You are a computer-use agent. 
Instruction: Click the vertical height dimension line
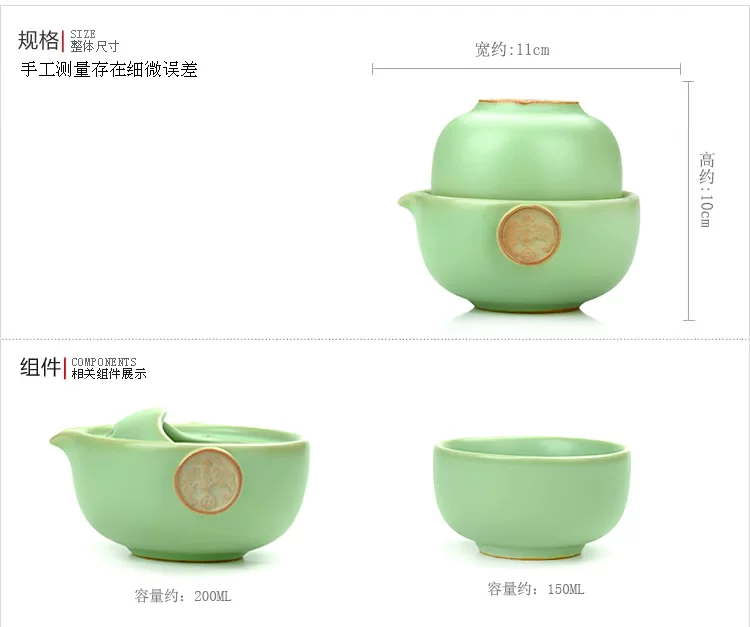click(x=688, y=201)
